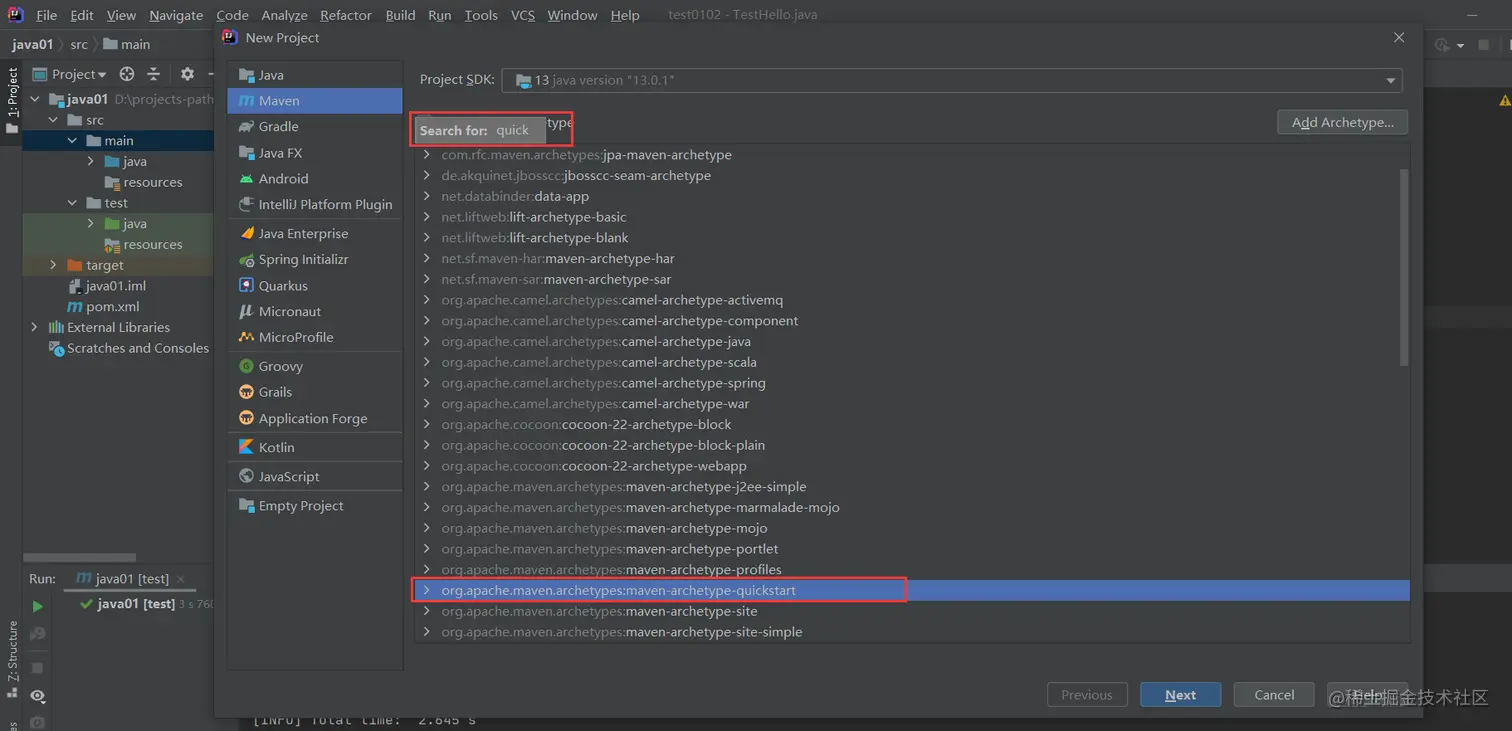Select maven-archetype-mojo archetype
This screenshot has width=1512, height=731.
click(604, 528)
